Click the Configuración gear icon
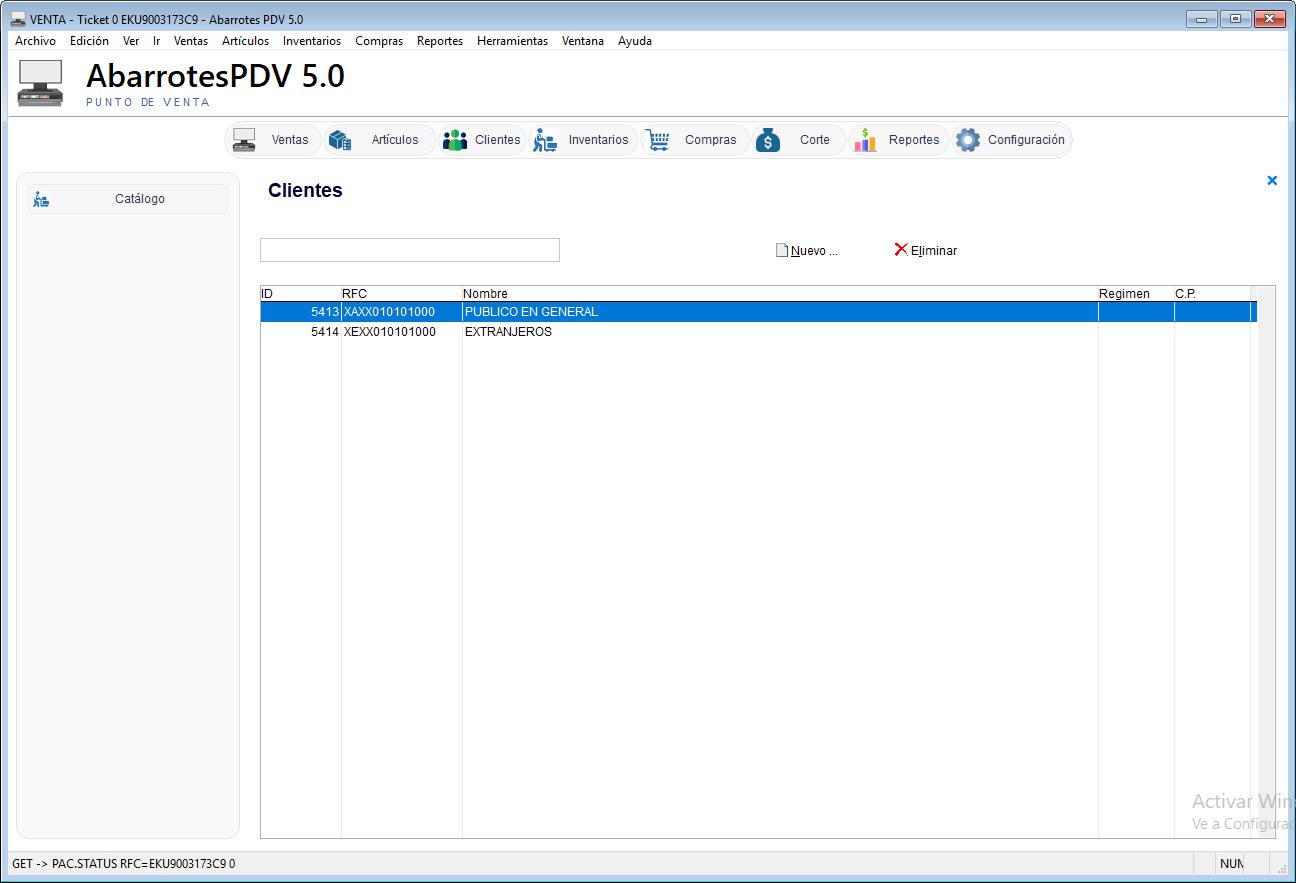The height and width of the screenshot is (883, 1296). pyautogui.click(x=968, y=140)
